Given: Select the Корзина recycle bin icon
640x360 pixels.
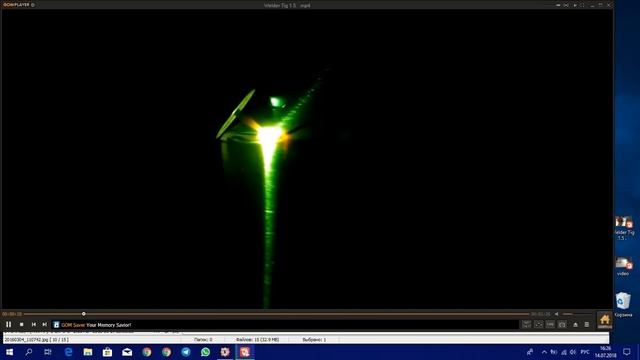Looking at the screenshot, I should (x=623, y=304).
